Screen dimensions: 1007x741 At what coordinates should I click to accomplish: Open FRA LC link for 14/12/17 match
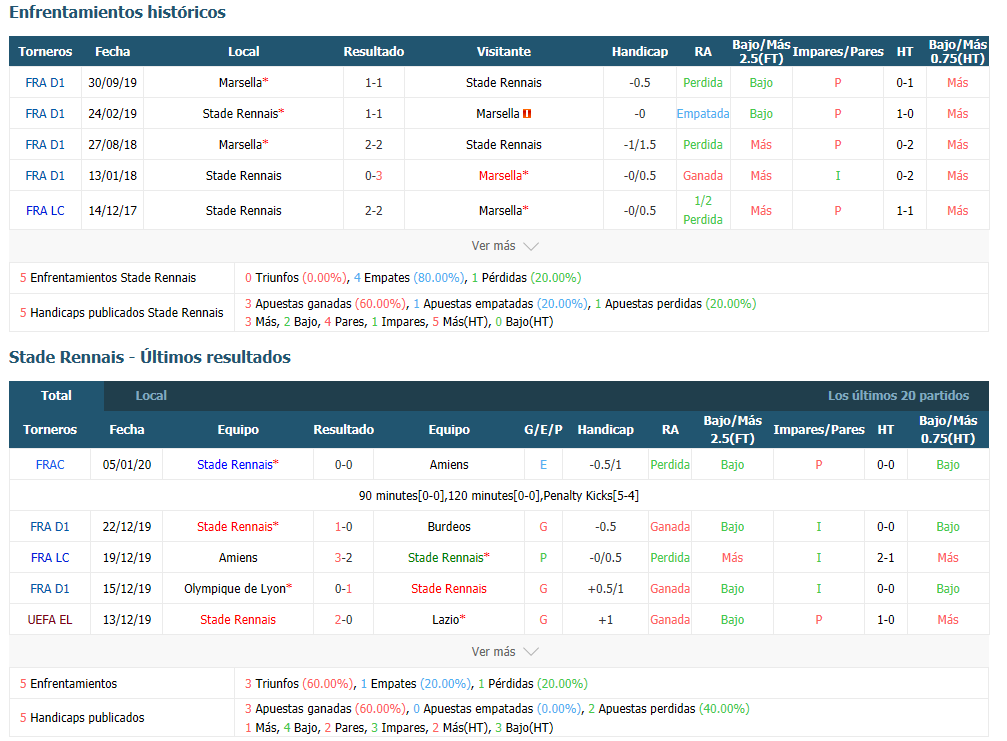tap(45, 211)
